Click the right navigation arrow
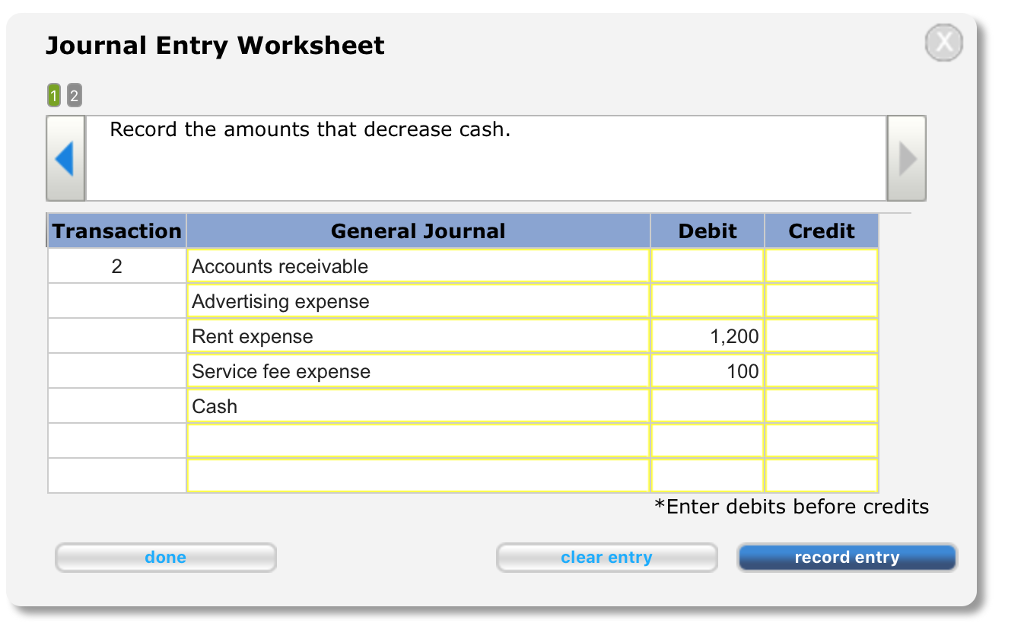 click(x=905, y=157)
